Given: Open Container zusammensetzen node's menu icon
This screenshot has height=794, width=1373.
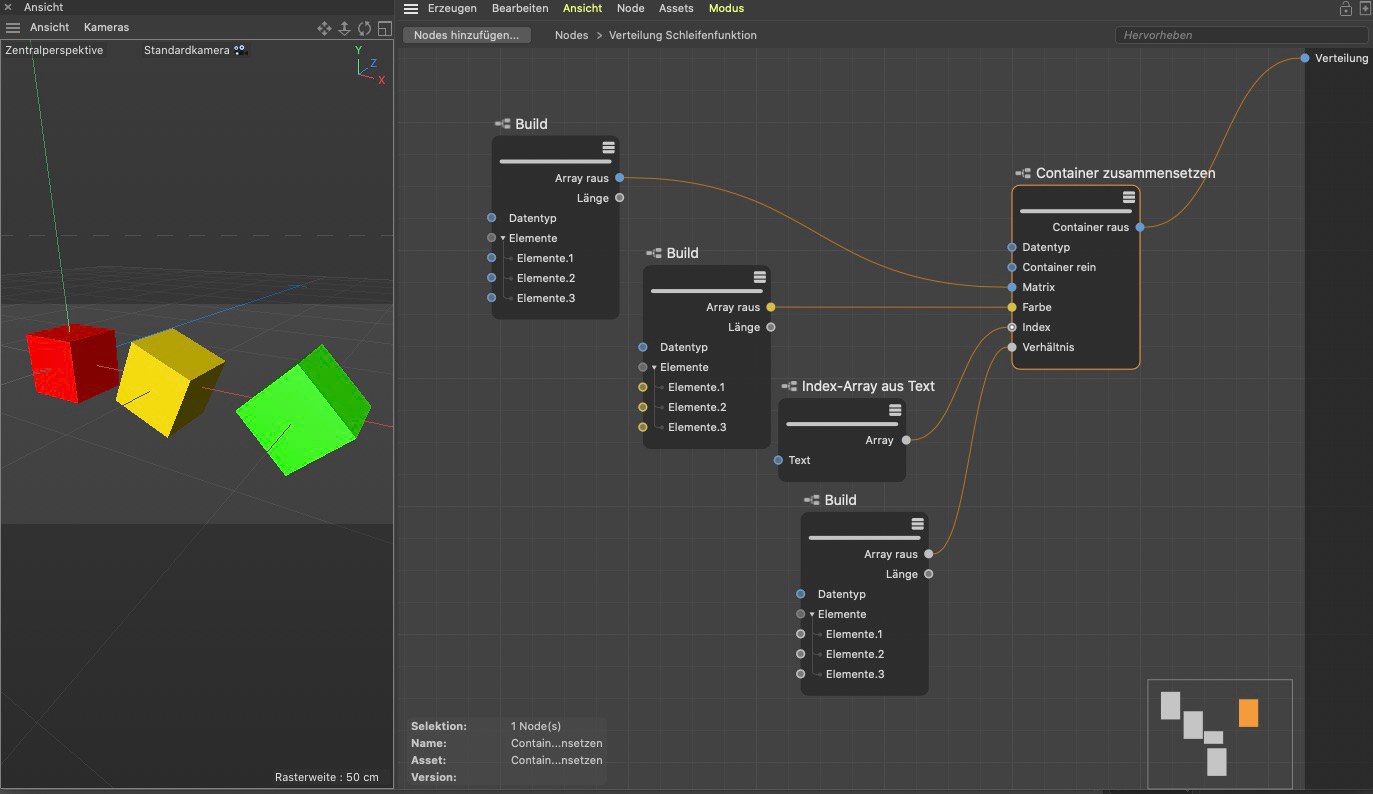Looking at the screenshot, I should (1129, 197).
